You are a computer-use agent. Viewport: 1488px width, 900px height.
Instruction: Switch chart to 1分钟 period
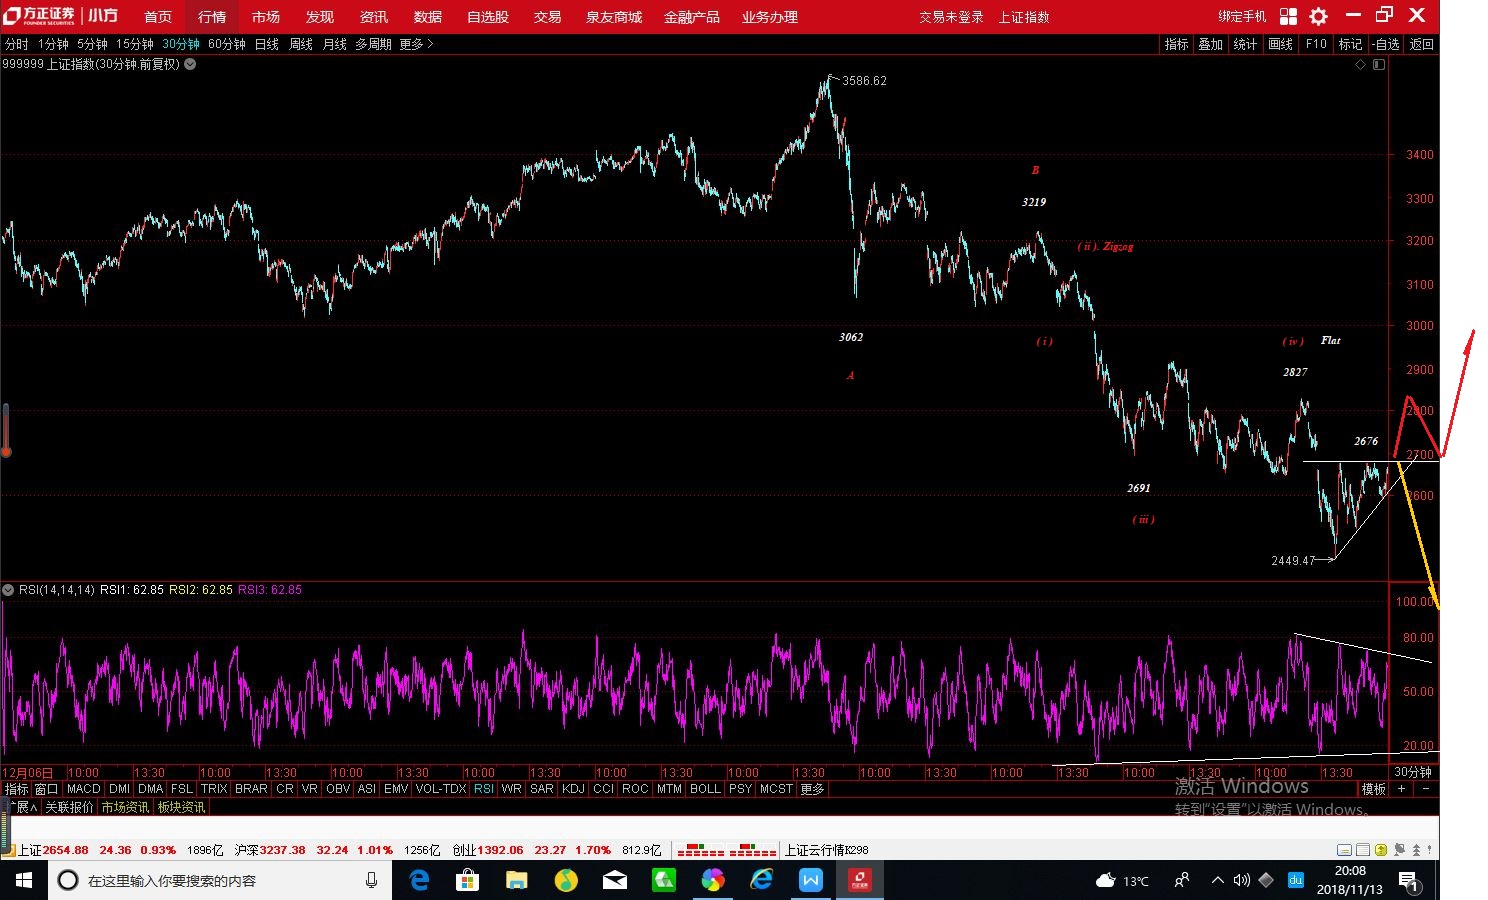coord(53,44)
